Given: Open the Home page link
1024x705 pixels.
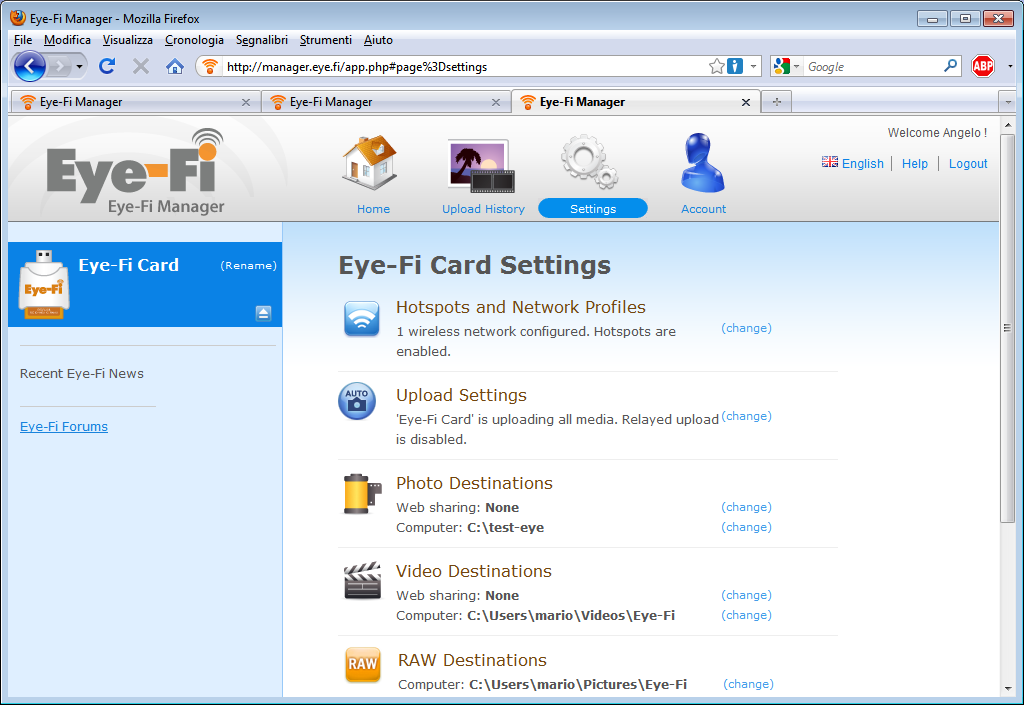Looking at the screenshot, I should pos(373,209).
